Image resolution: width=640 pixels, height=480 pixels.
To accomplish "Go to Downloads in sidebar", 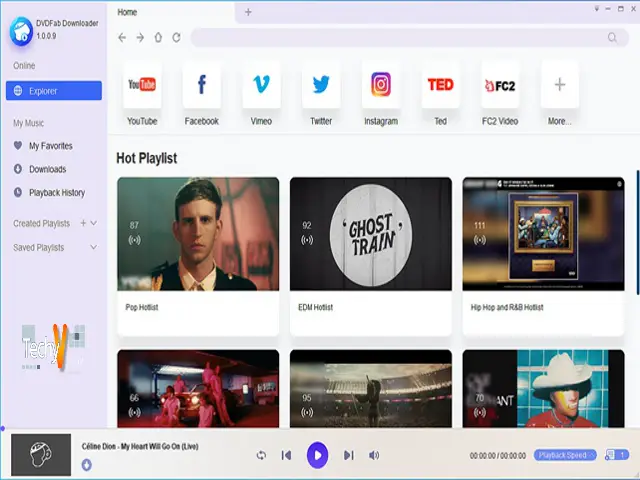I will click(47, 169).
